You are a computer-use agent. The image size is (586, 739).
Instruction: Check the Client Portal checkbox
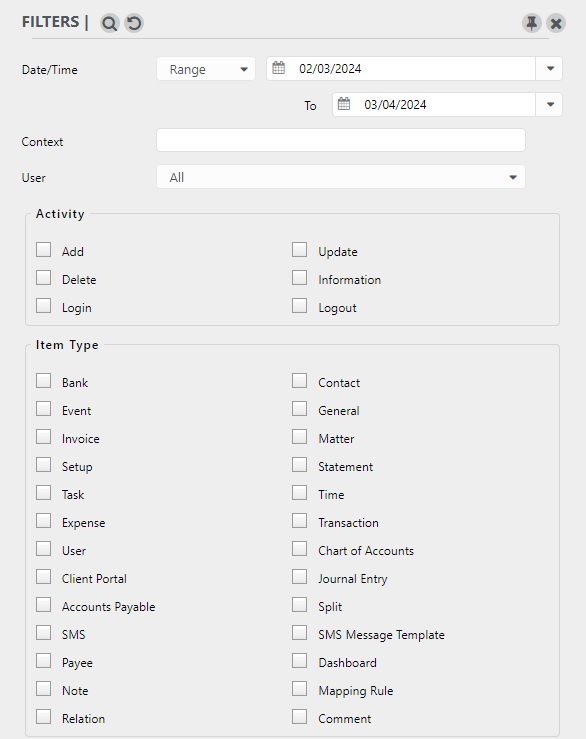(44, 577)
